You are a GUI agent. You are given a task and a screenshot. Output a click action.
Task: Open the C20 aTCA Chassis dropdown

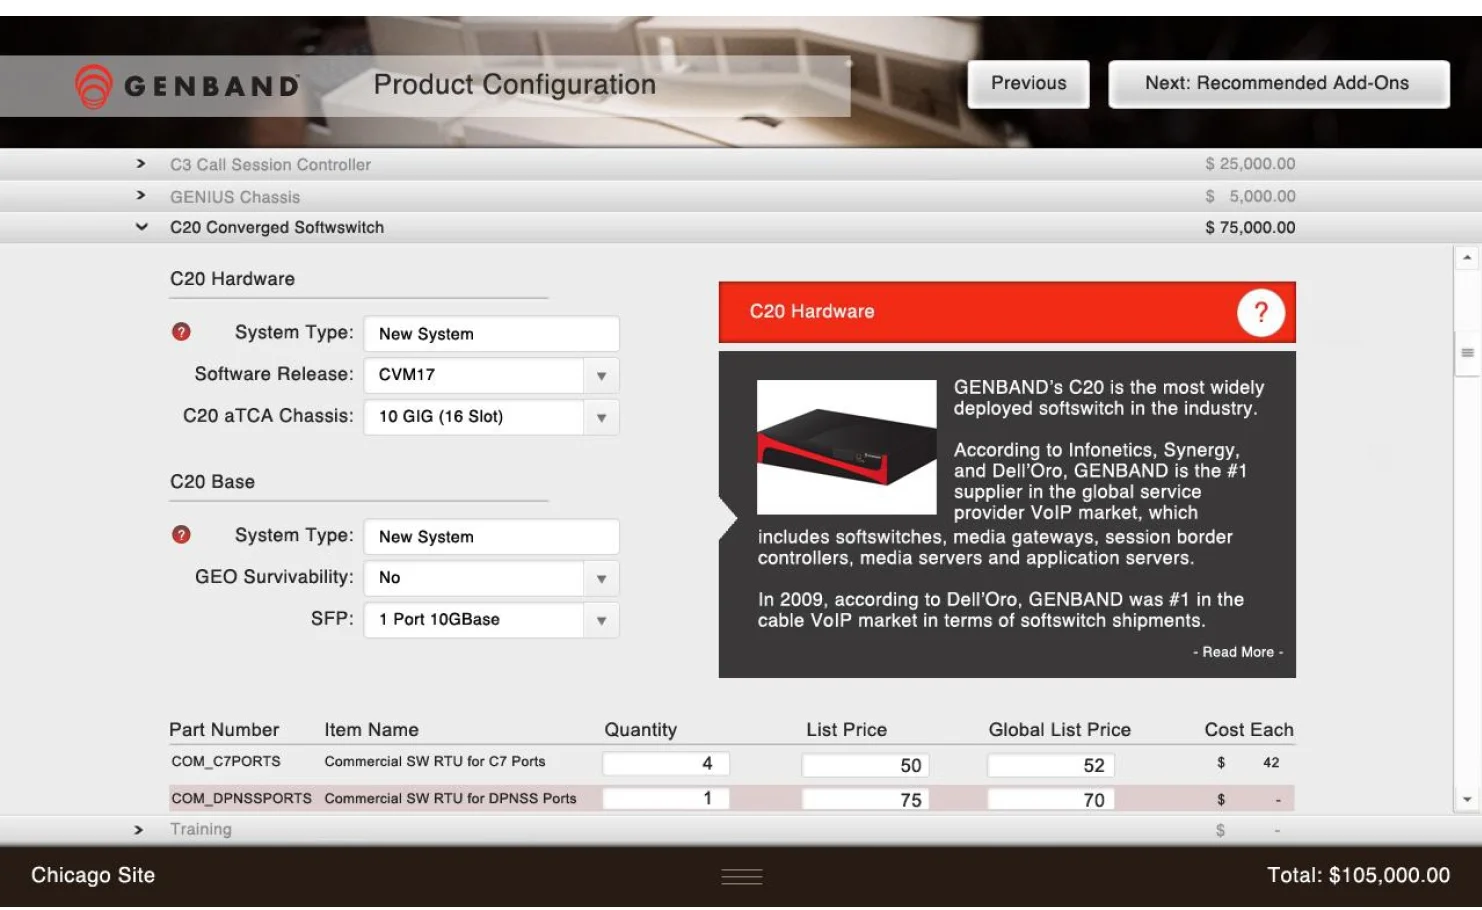601,417
